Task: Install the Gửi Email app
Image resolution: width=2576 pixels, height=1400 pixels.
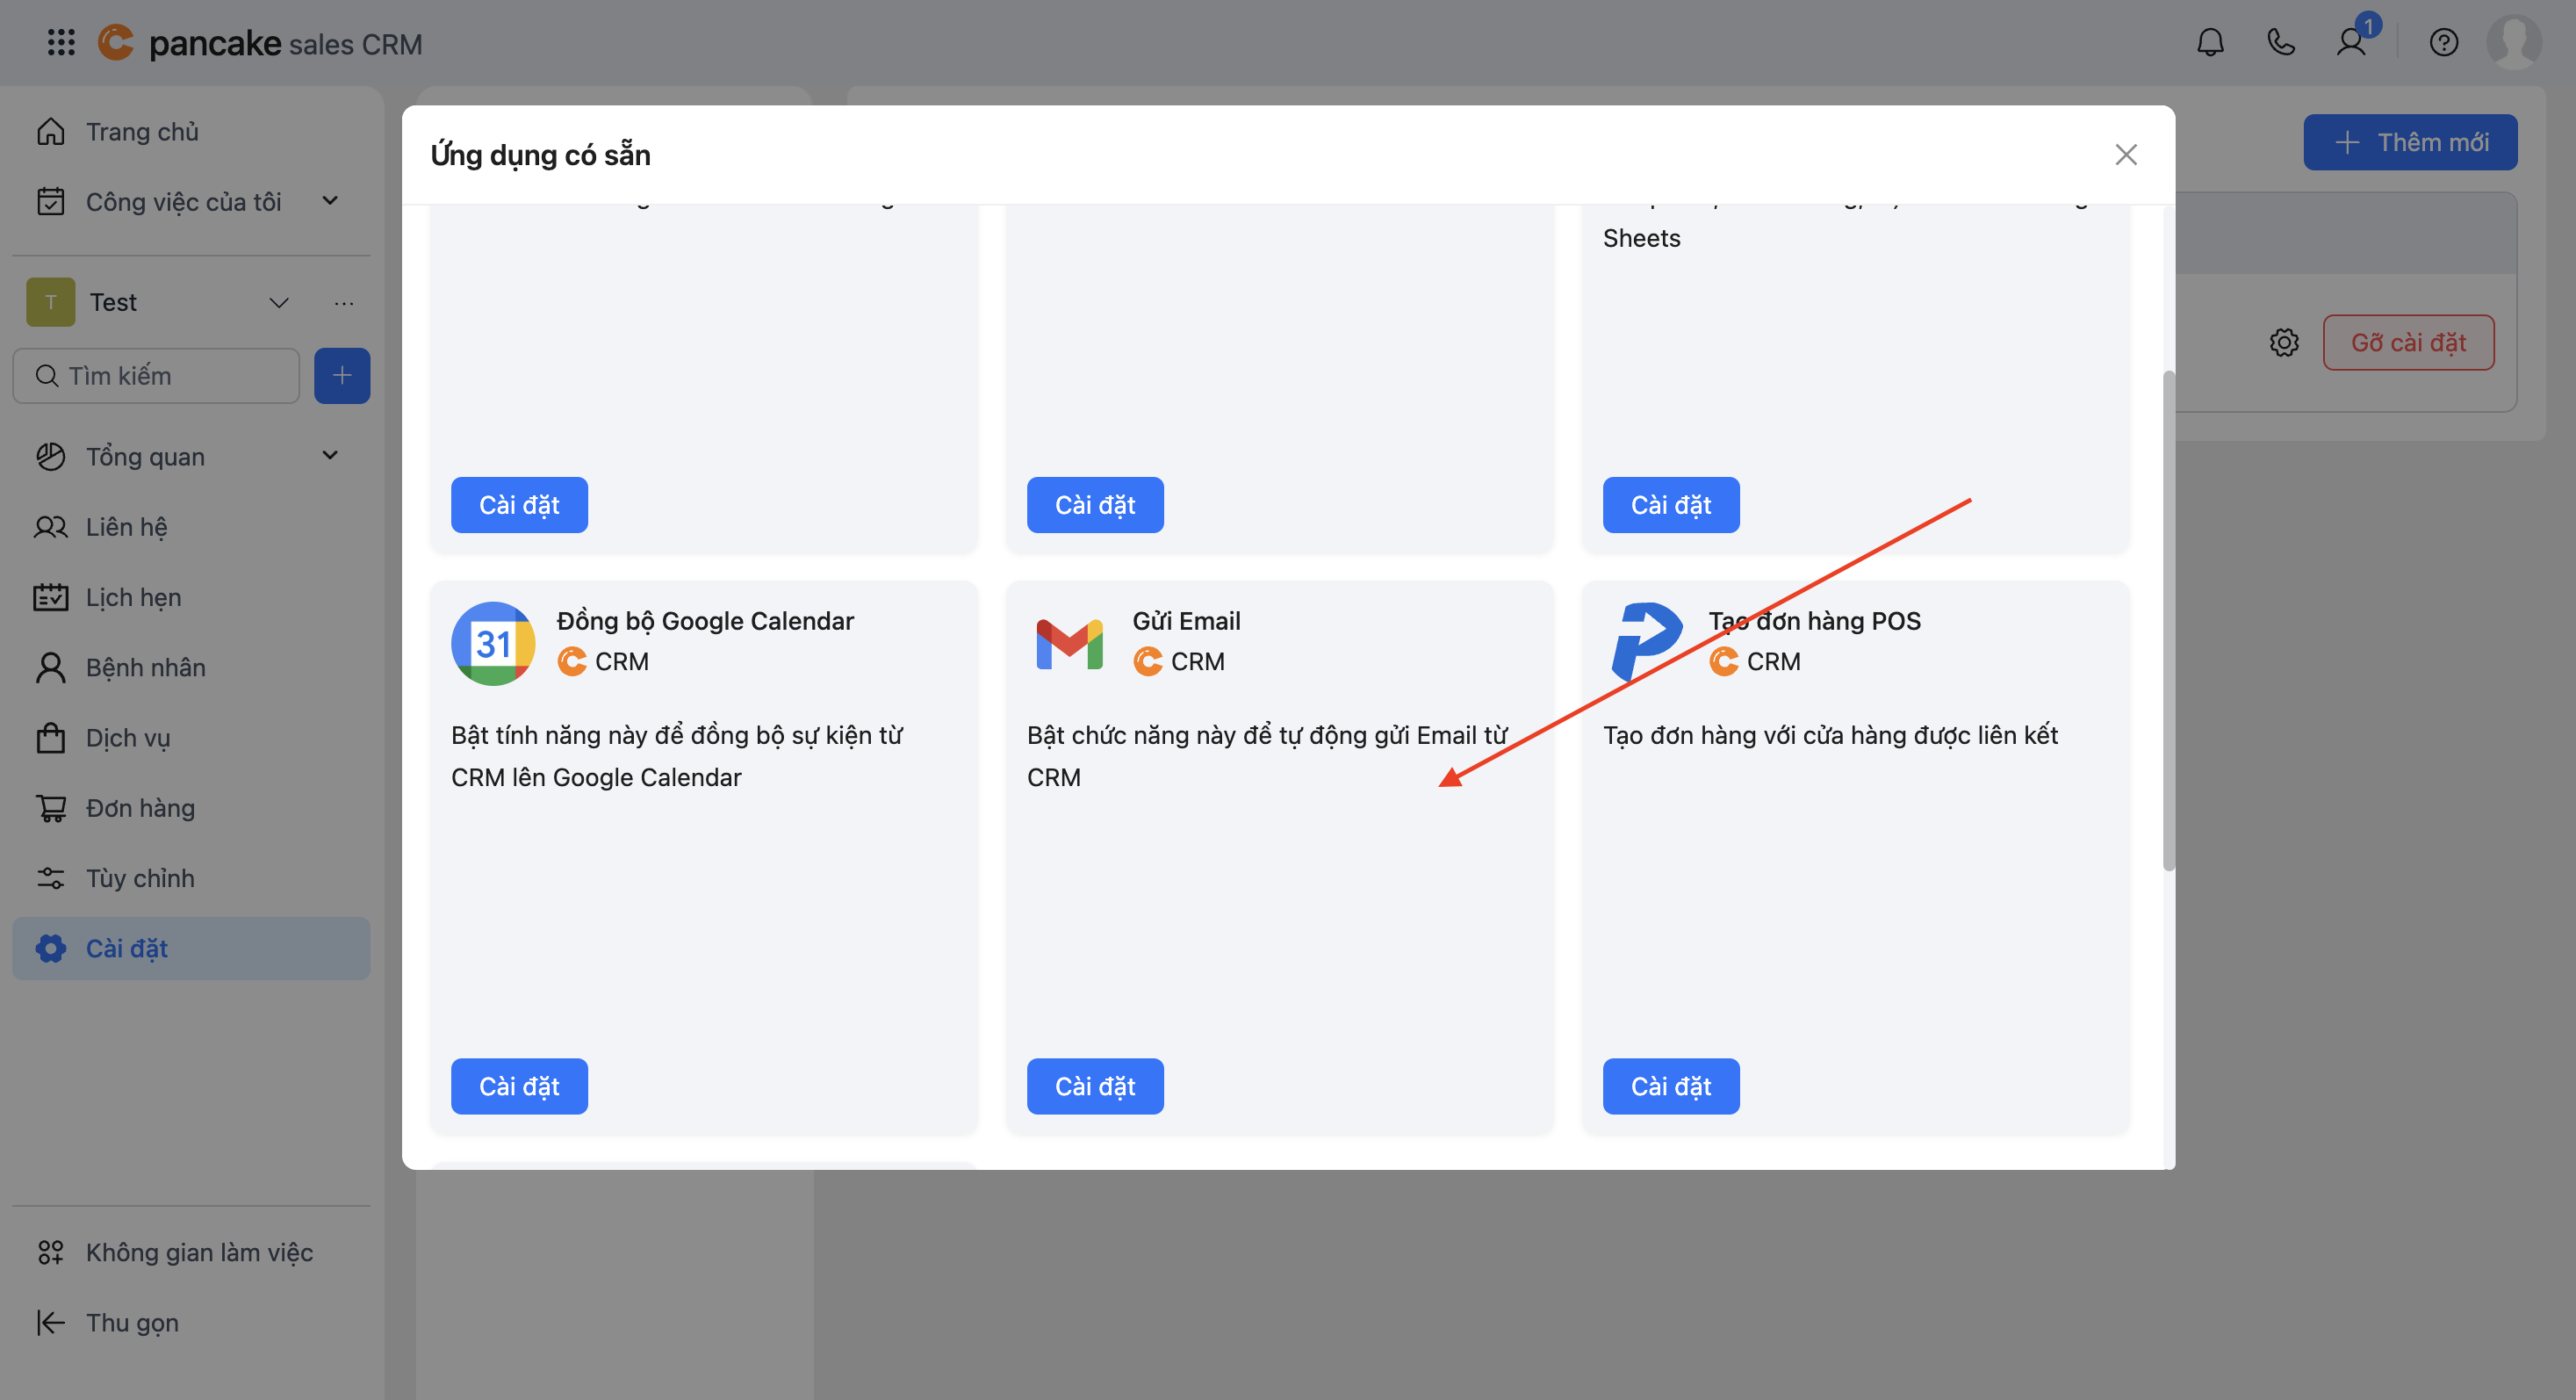Action: (x=1094, y=1086)
